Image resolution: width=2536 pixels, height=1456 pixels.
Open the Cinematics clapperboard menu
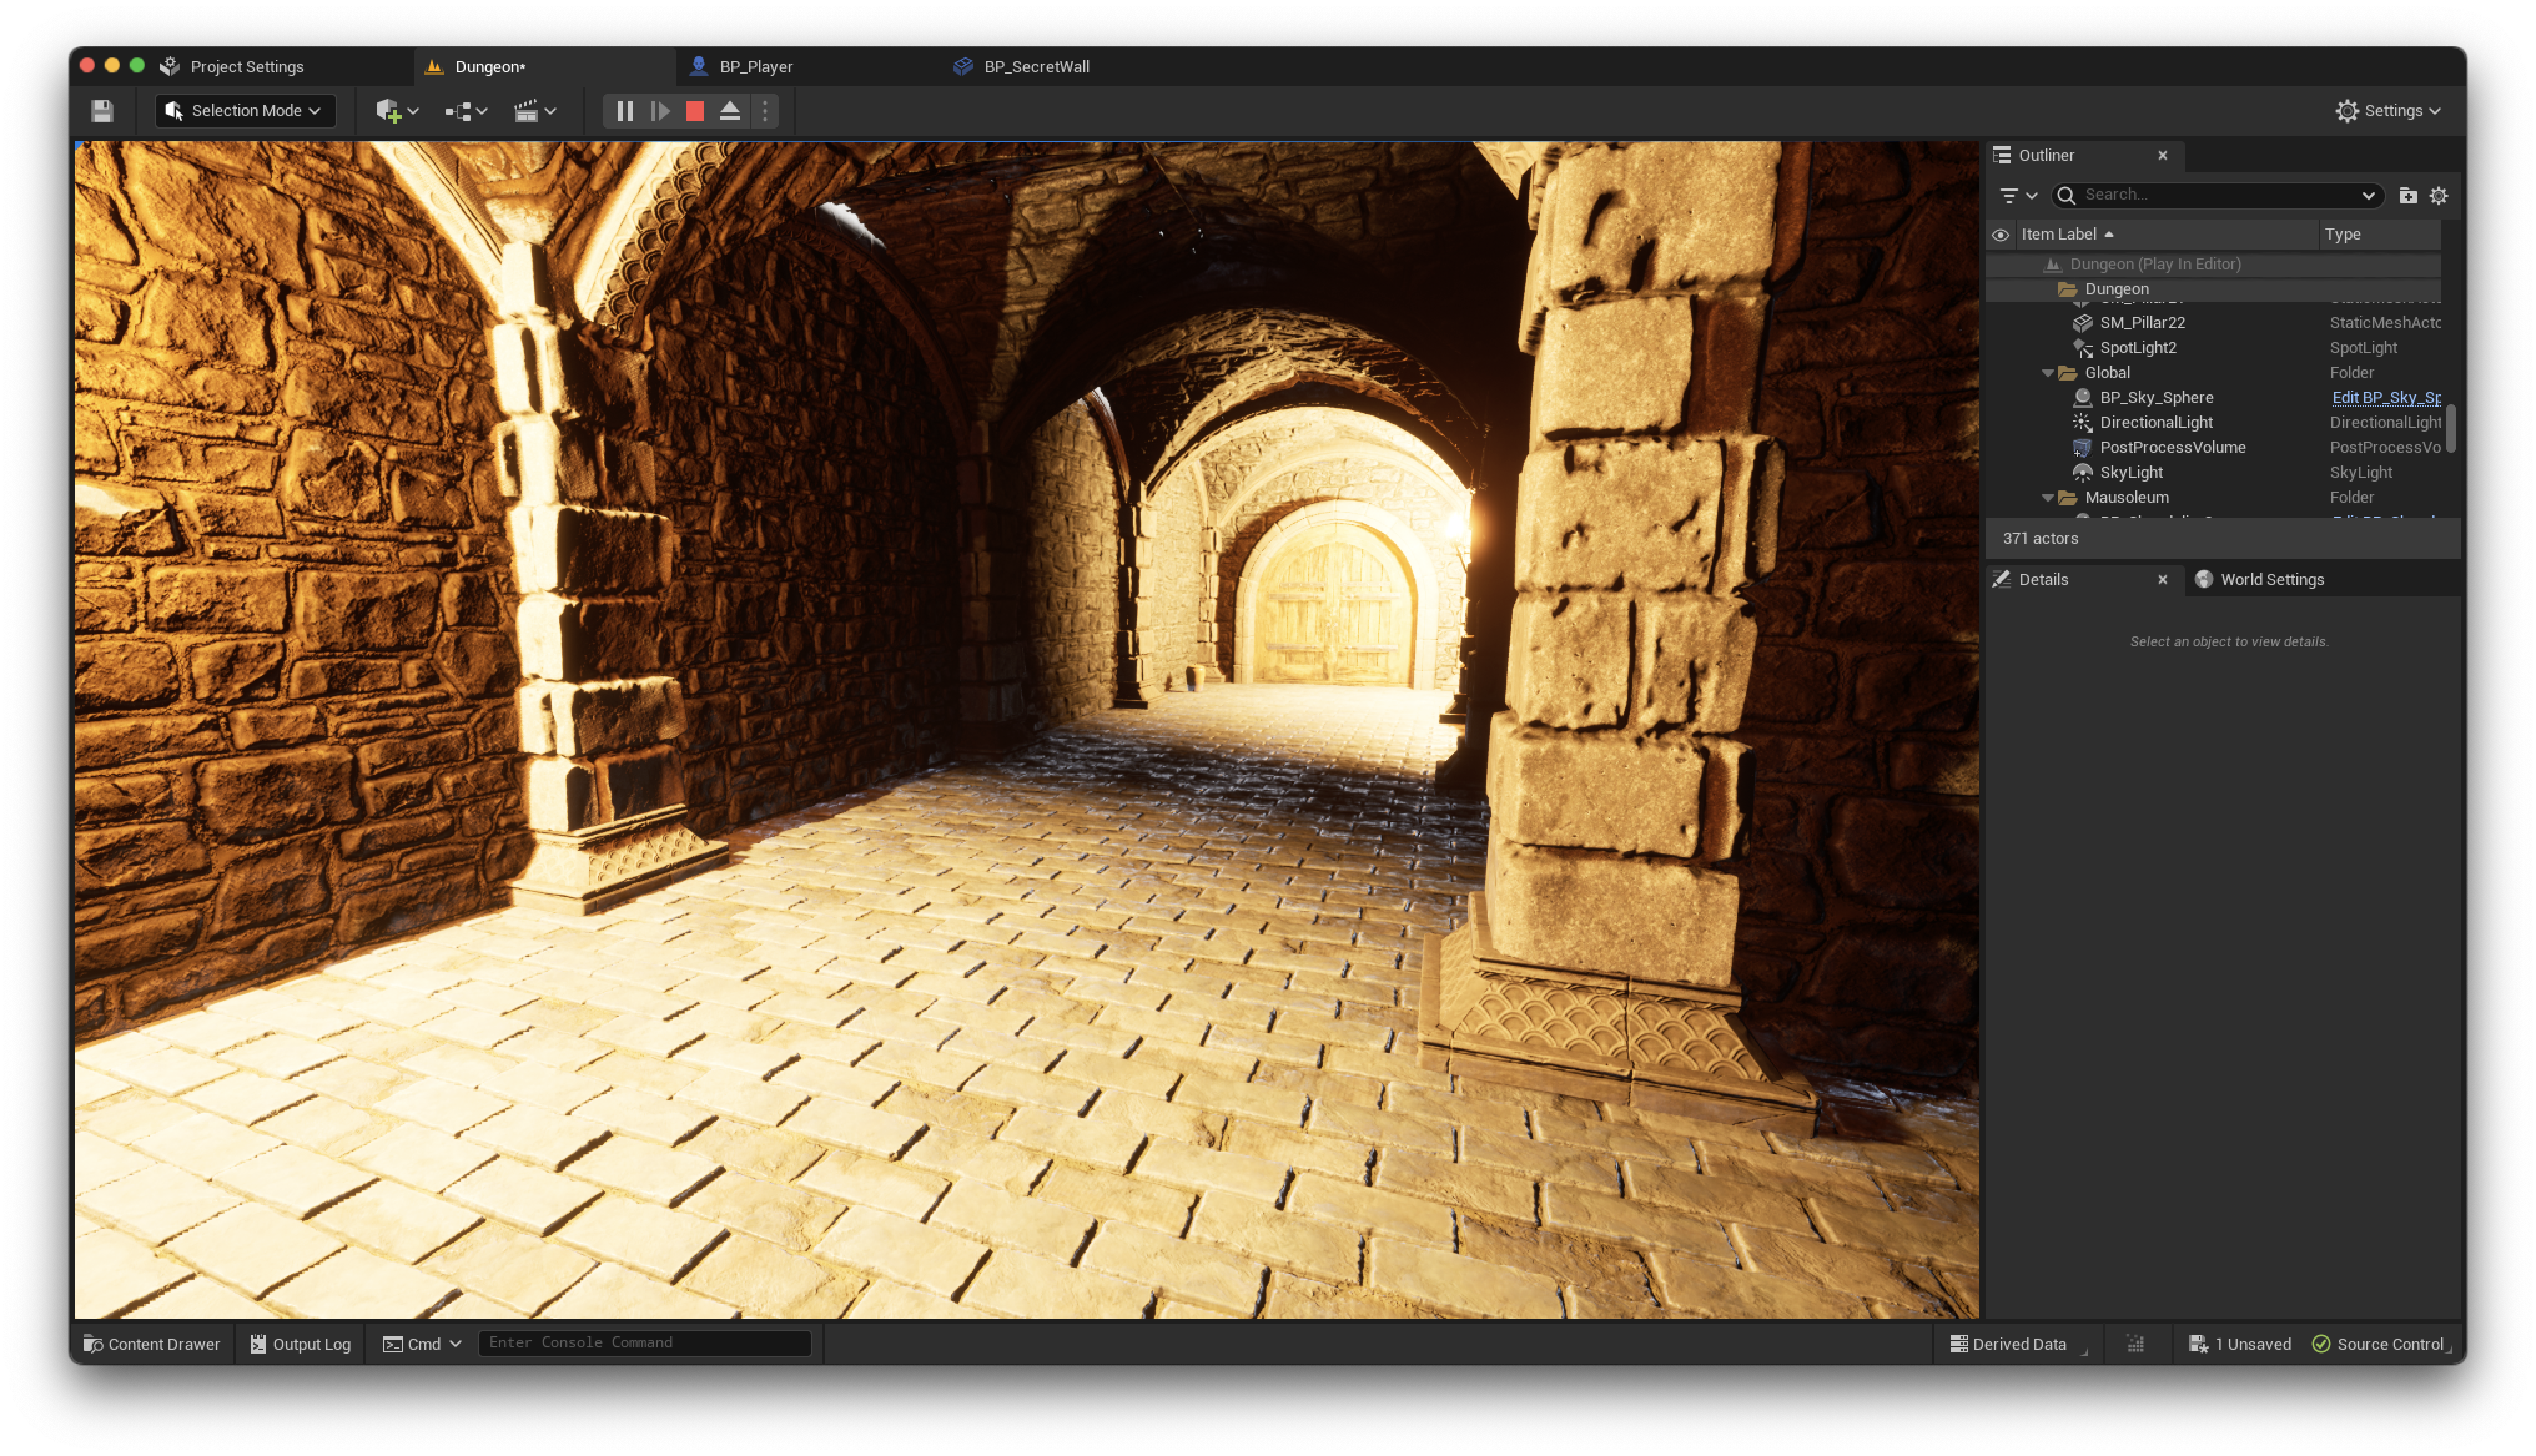(534, 111)
